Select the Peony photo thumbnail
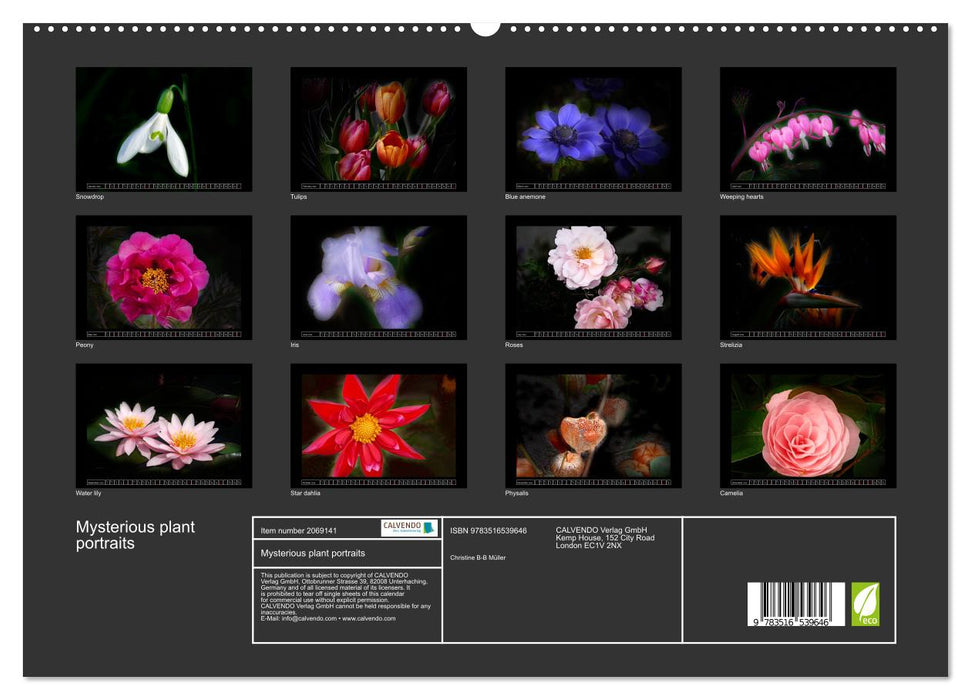 tap(163, 276)
